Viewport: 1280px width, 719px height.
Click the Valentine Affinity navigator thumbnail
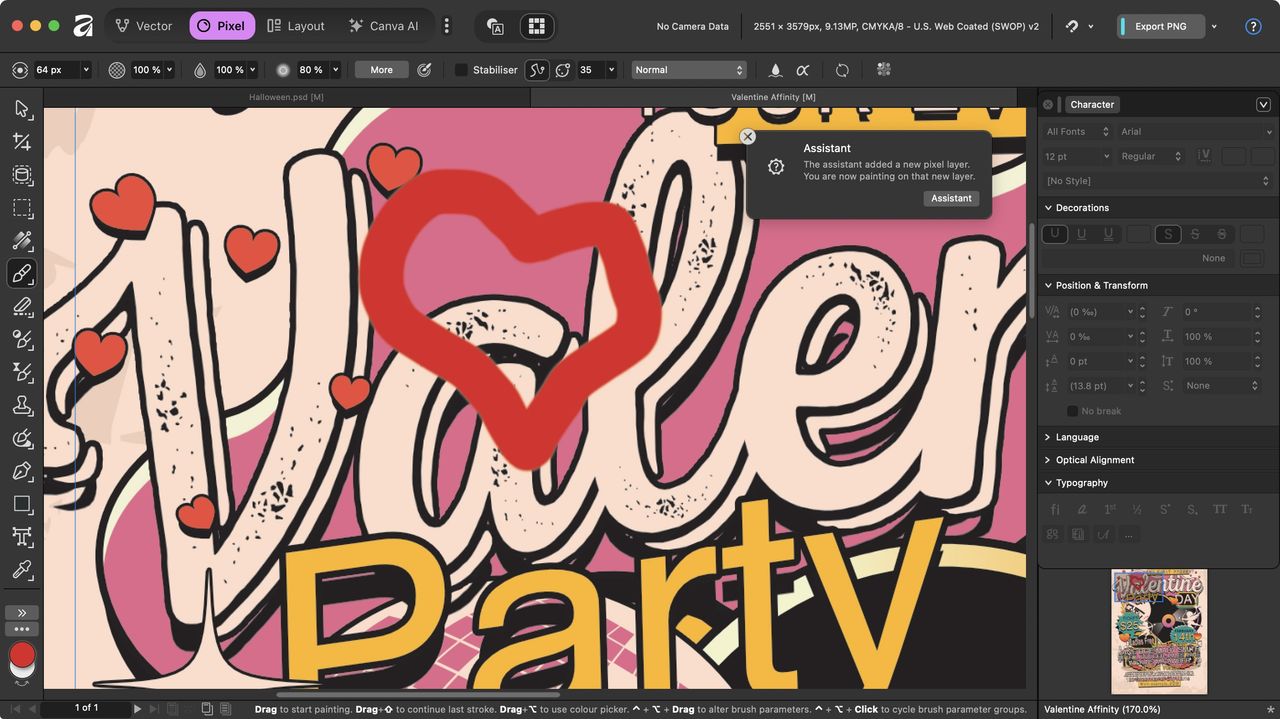coord(1160,631)
